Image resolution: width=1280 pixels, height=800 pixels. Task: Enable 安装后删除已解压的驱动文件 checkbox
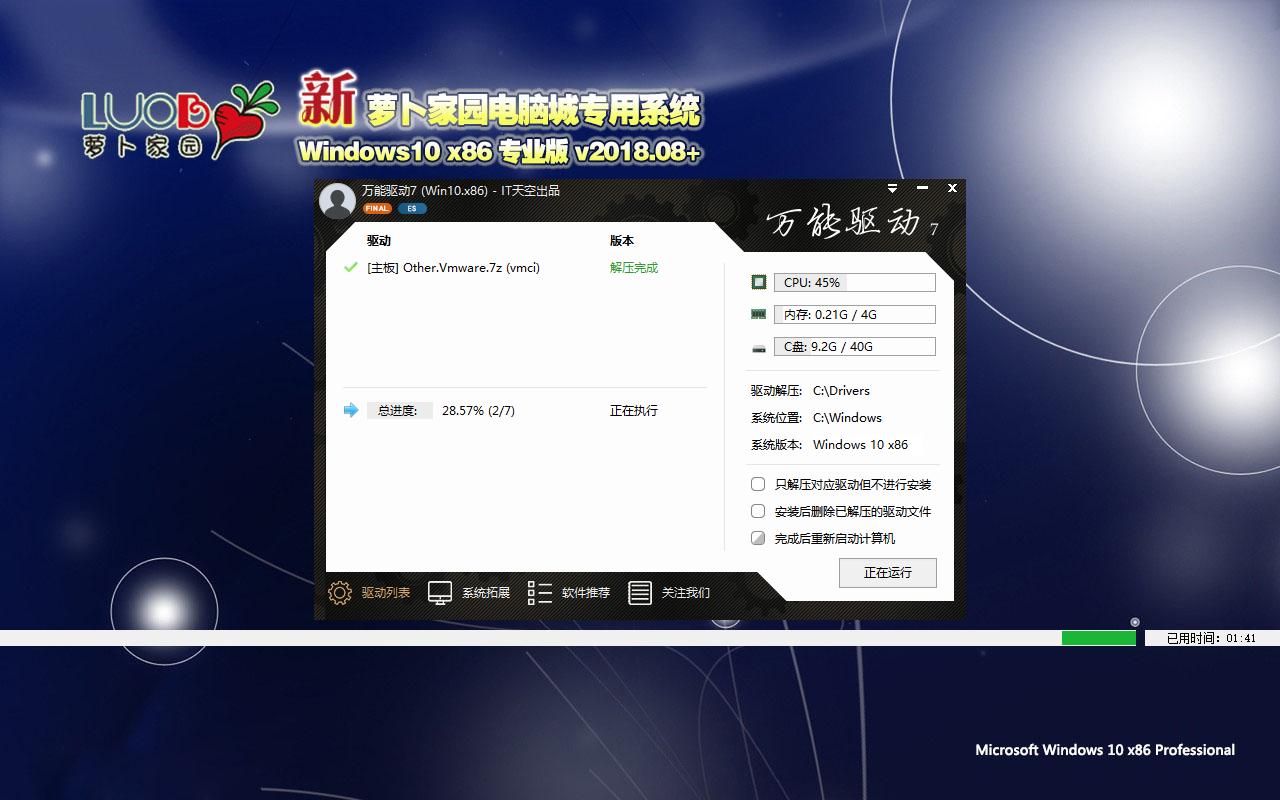[x=758, y=512]
